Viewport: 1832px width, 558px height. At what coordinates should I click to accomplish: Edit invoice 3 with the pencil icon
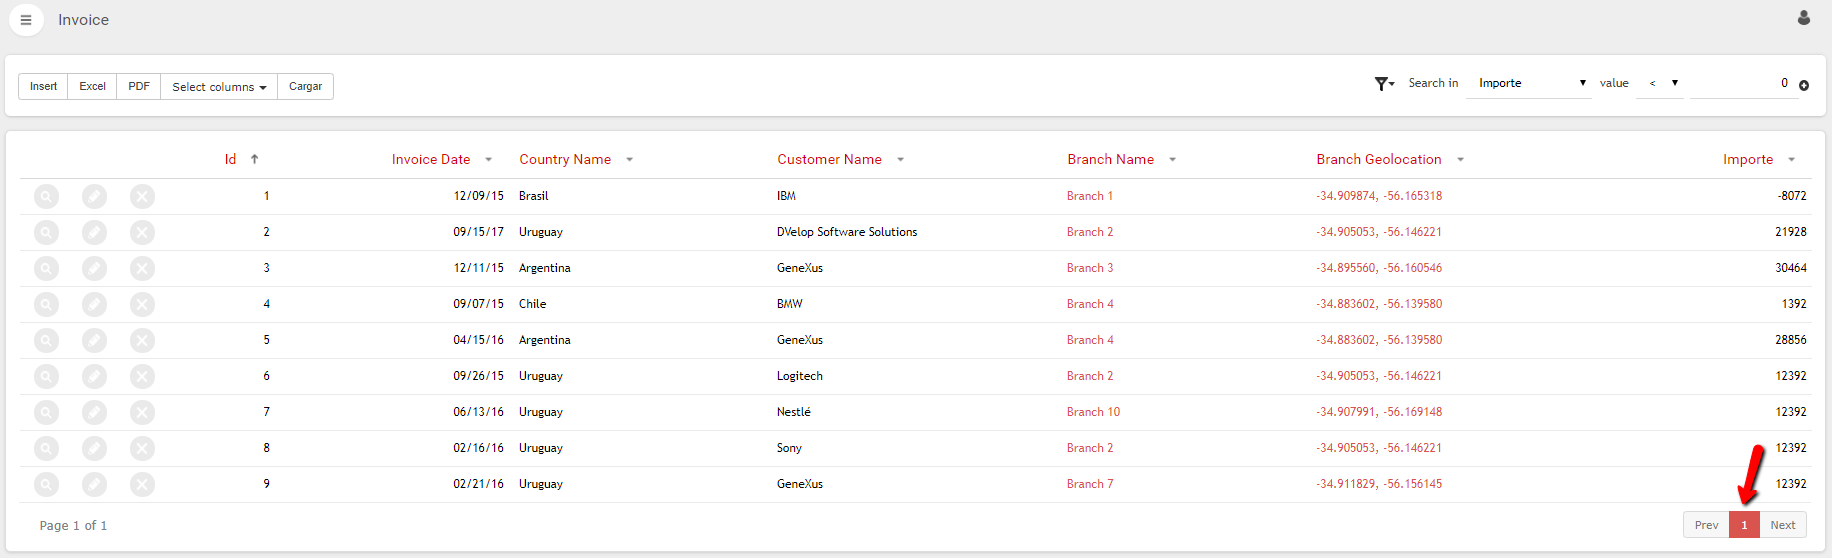(x=94, y=269)
